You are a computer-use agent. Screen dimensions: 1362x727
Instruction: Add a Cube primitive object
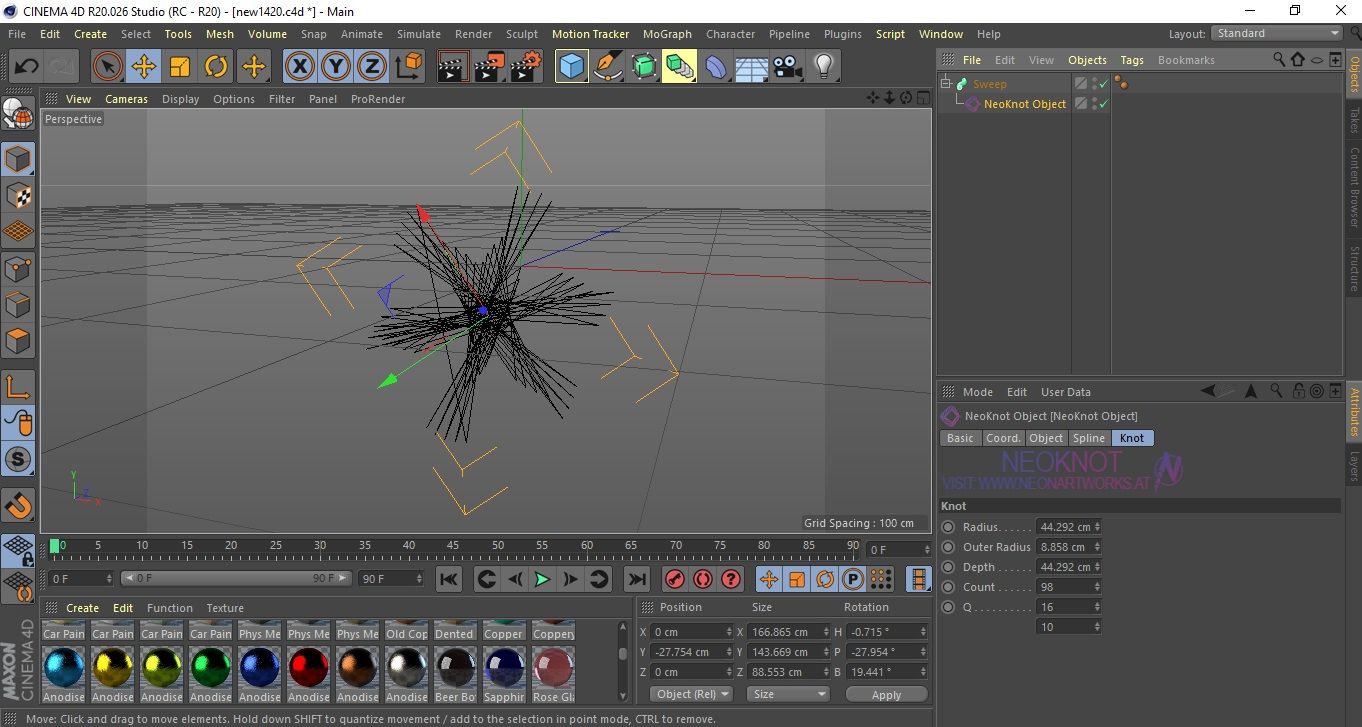coord(571,67)
